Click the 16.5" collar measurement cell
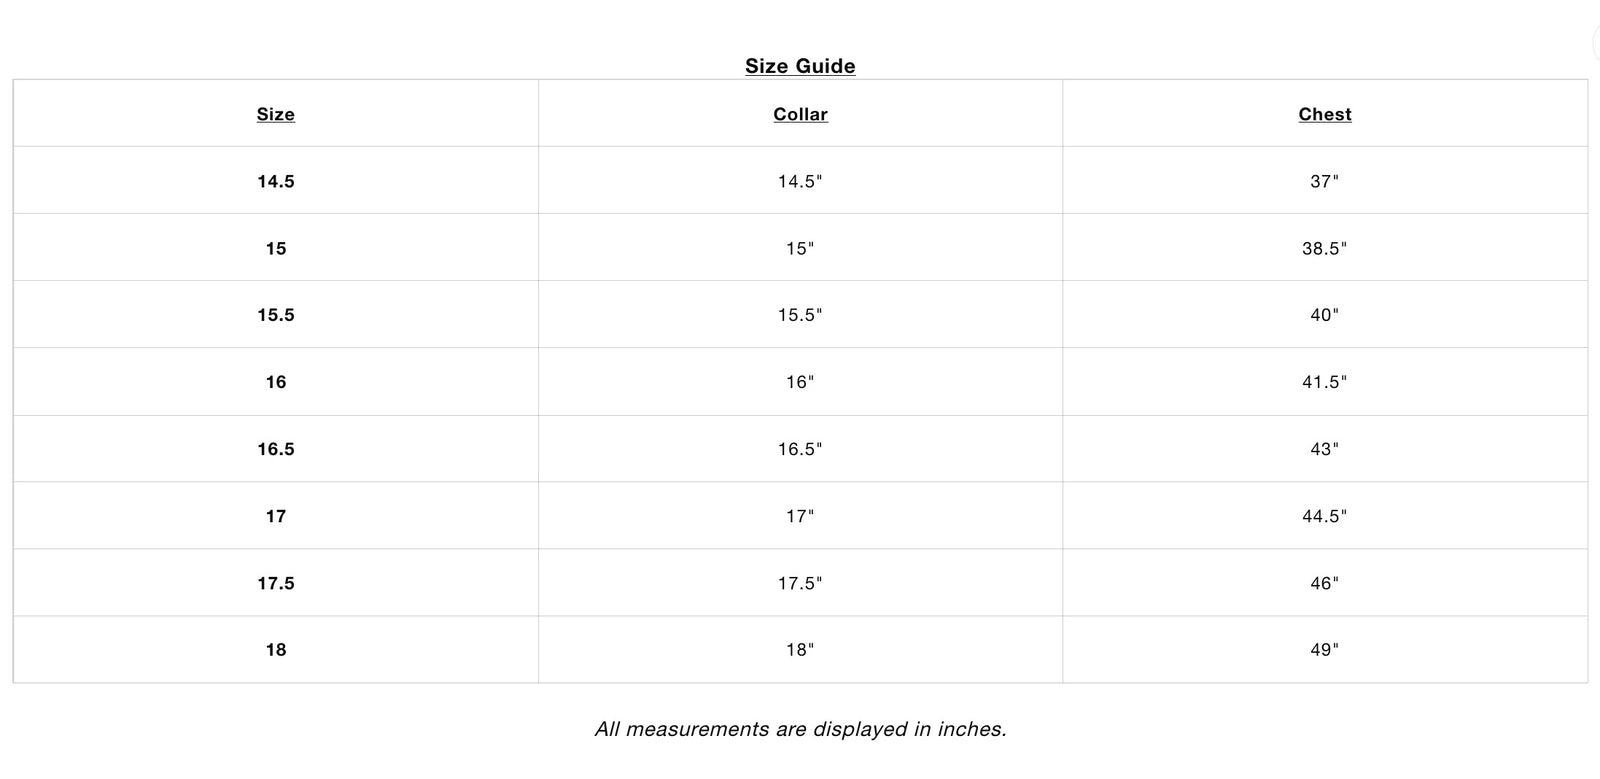The height and width of the screenshot is (779, 1600). [x=800, y=449]
